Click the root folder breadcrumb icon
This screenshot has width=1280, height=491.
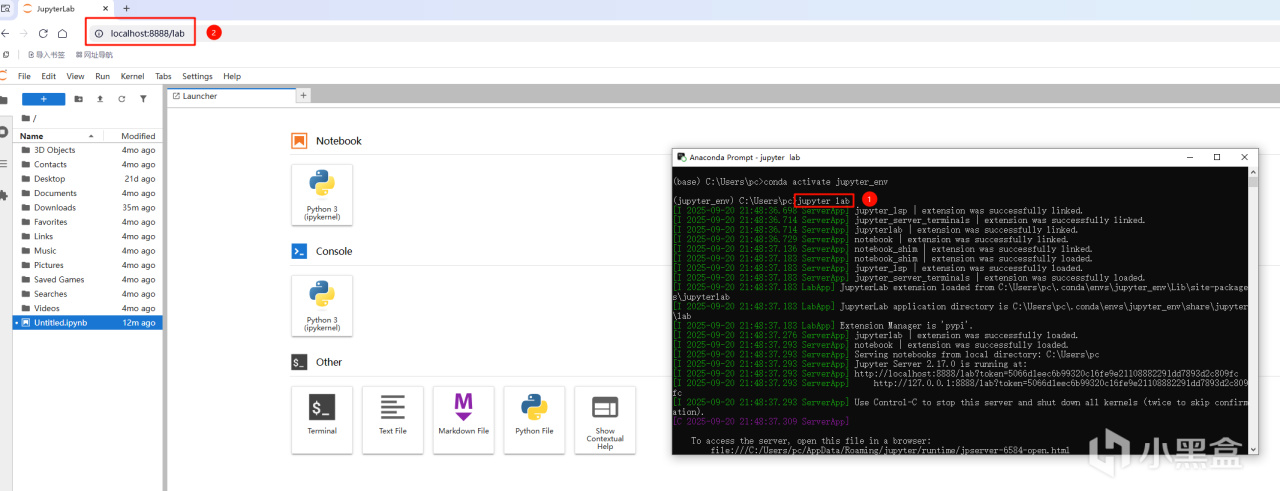pyautogui.click(x=26, y=118)
